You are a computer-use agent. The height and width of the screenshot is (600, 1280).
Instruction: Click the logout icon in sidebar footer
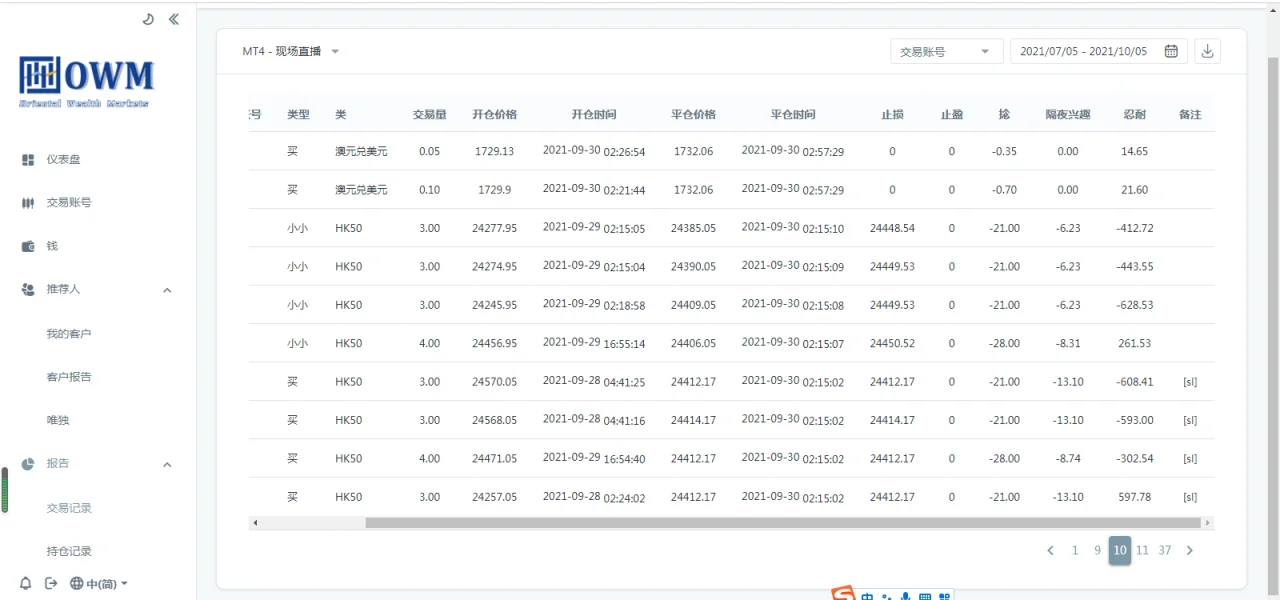(x=51, y=584)
